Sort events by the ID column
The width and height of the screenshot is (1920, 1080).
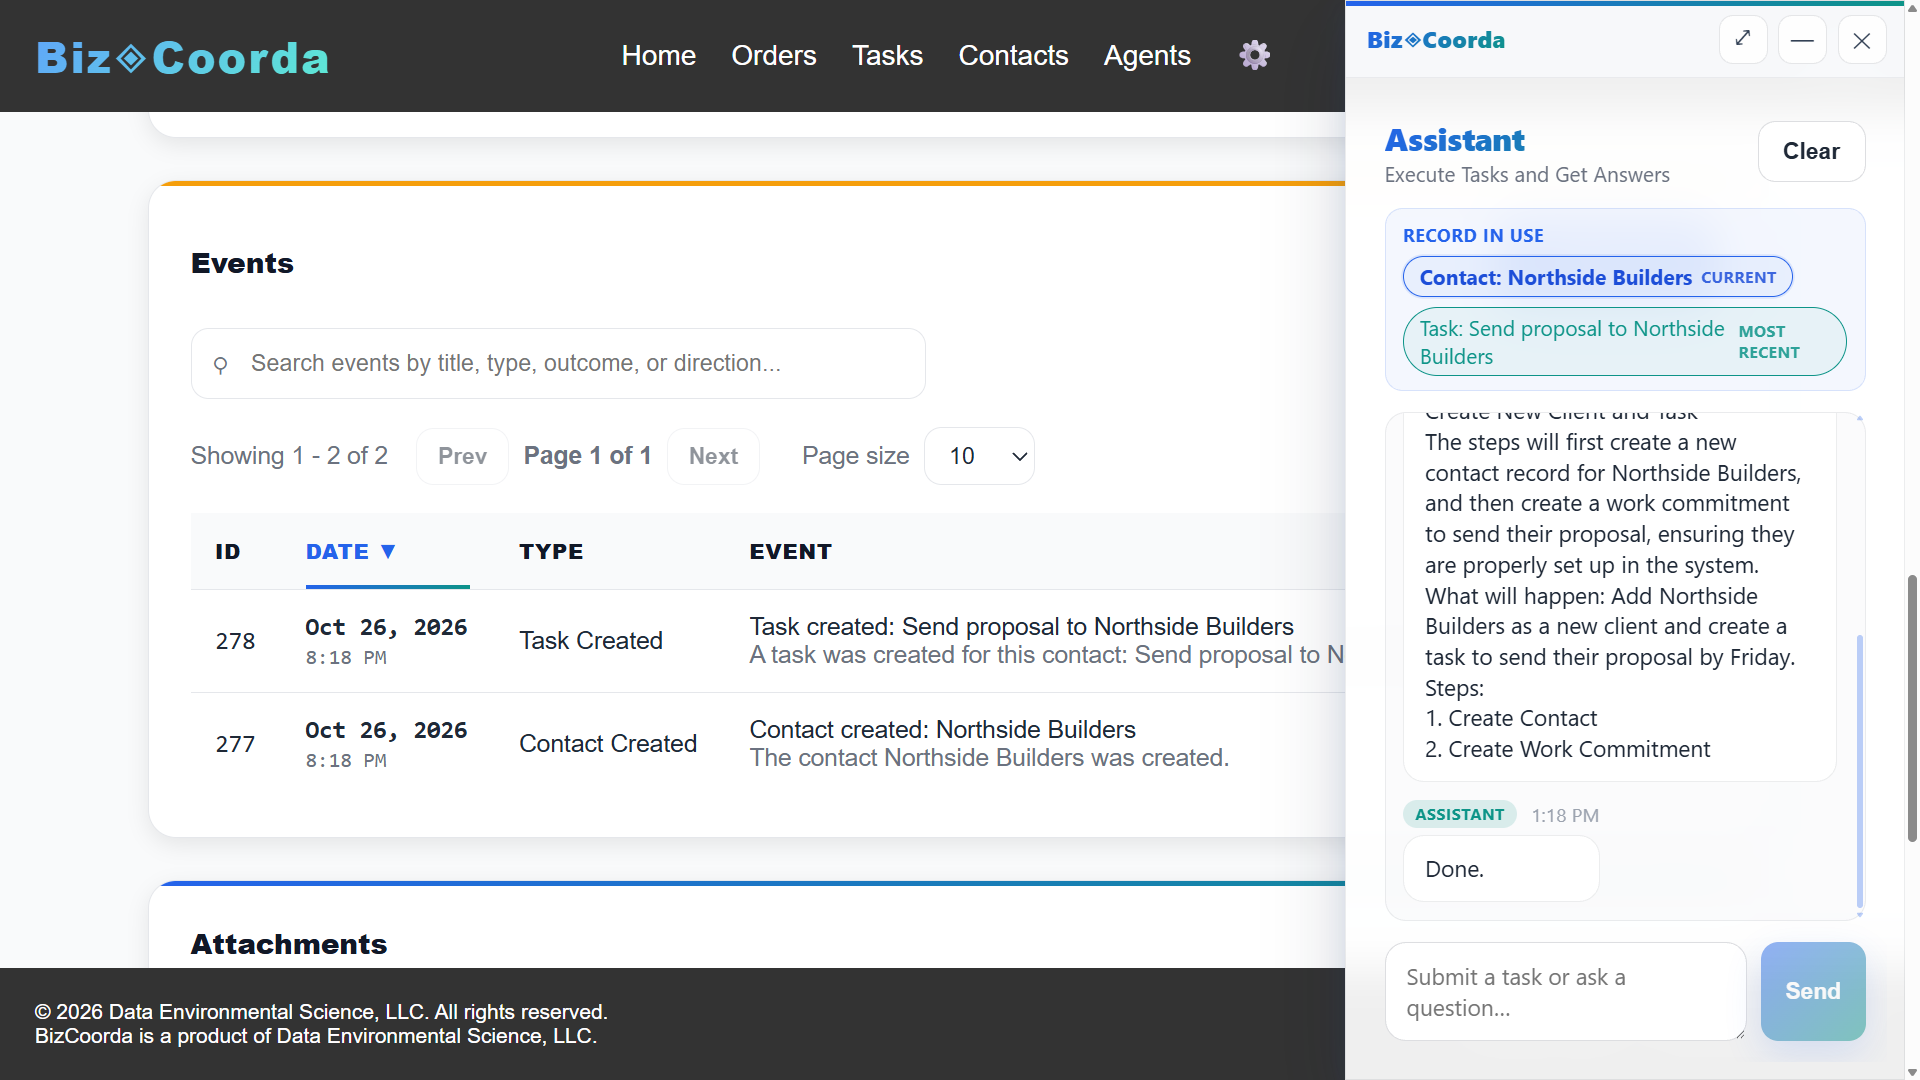point(228,551)
